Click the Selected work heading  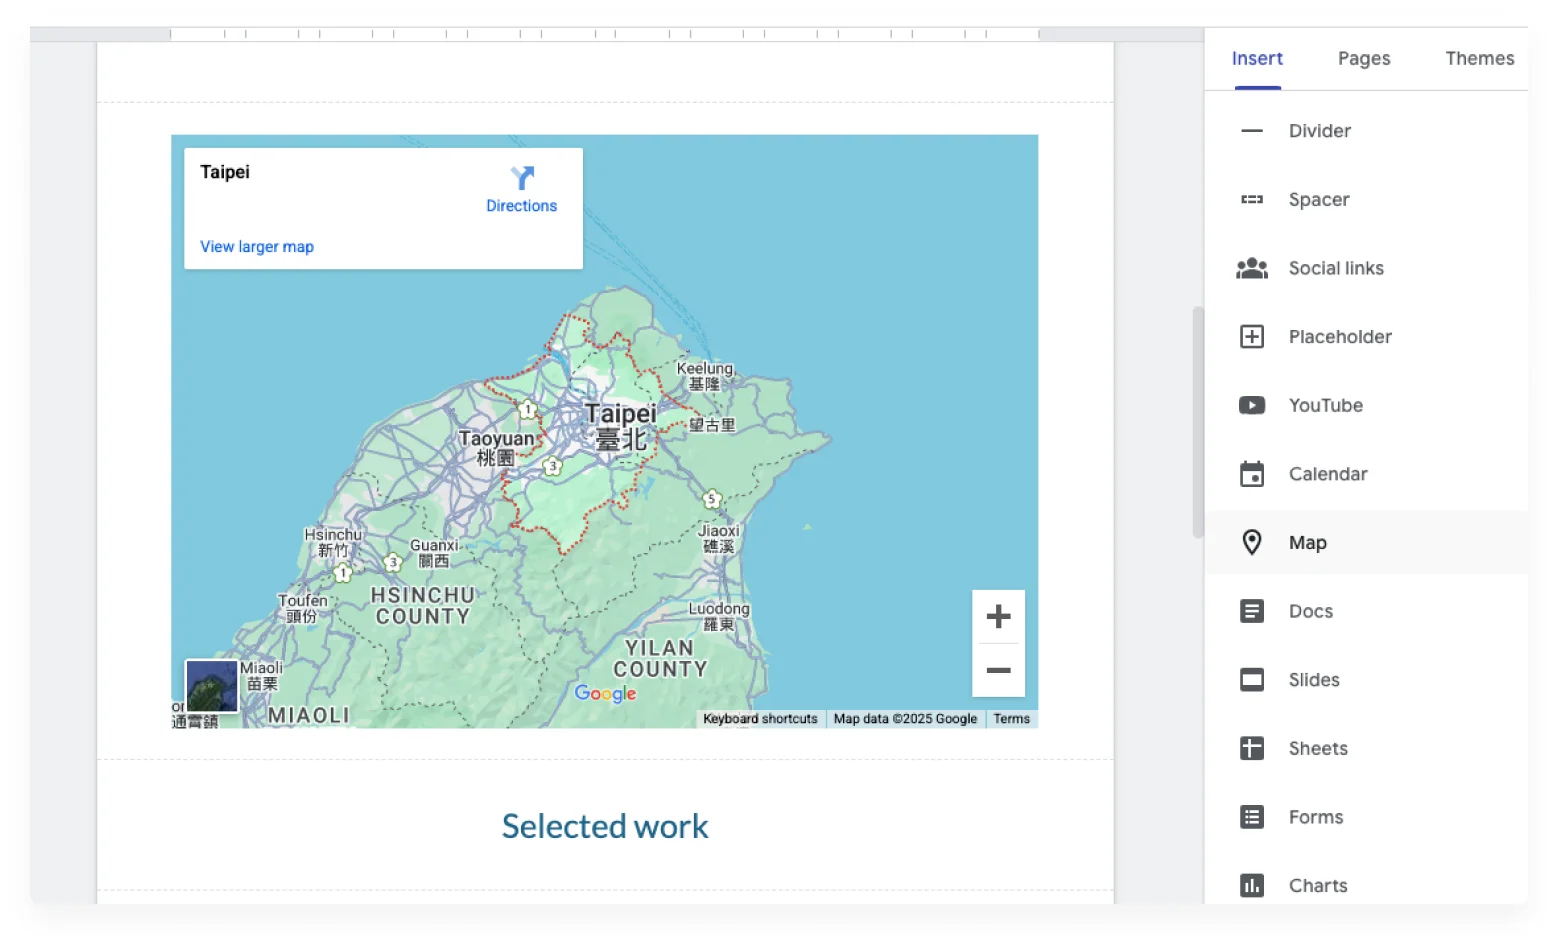(605, 826)
